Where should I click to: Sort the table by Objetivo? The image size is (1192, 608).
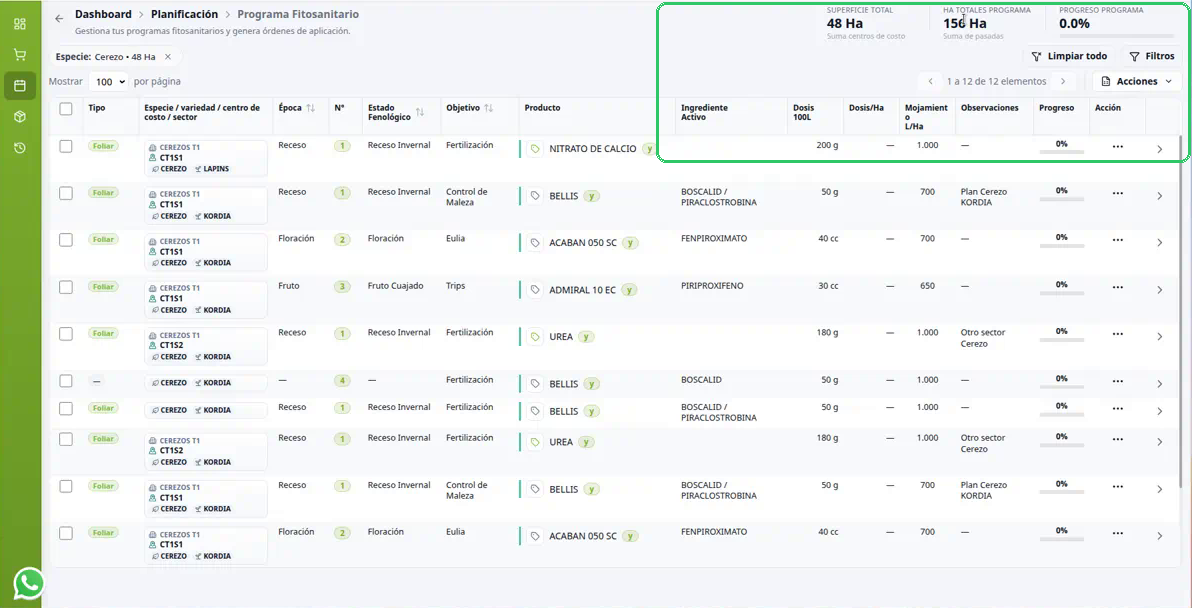[489, 109]
